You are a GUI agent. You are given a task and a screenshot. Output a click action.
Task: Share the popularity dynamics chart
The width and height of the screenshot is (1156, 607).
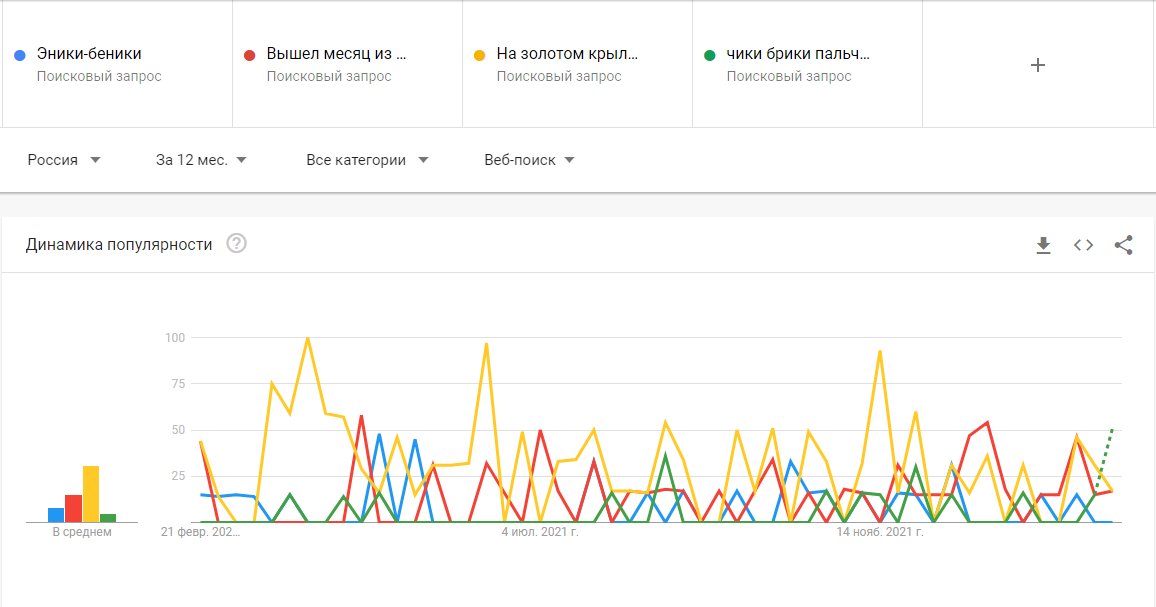tap(1124, 245)
